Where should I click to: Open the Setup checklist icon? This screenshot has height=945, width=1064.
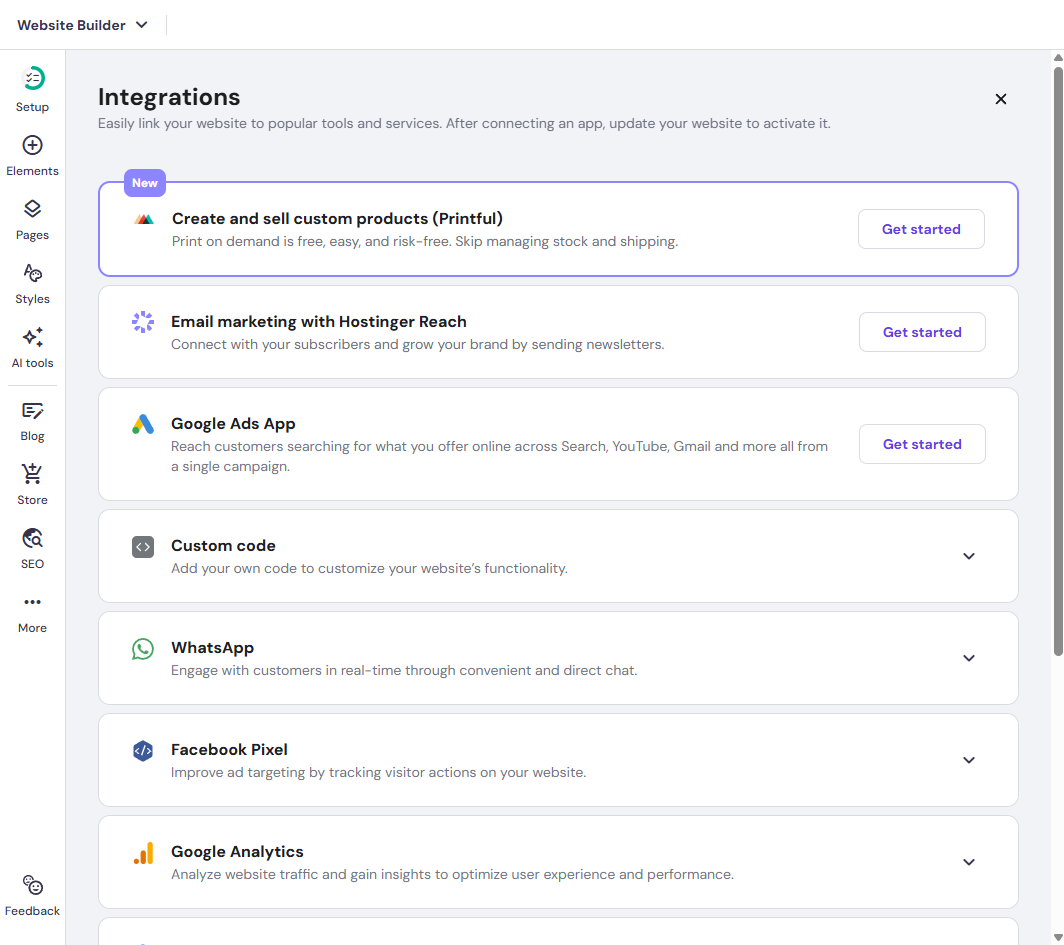click(x=33, y=79)
